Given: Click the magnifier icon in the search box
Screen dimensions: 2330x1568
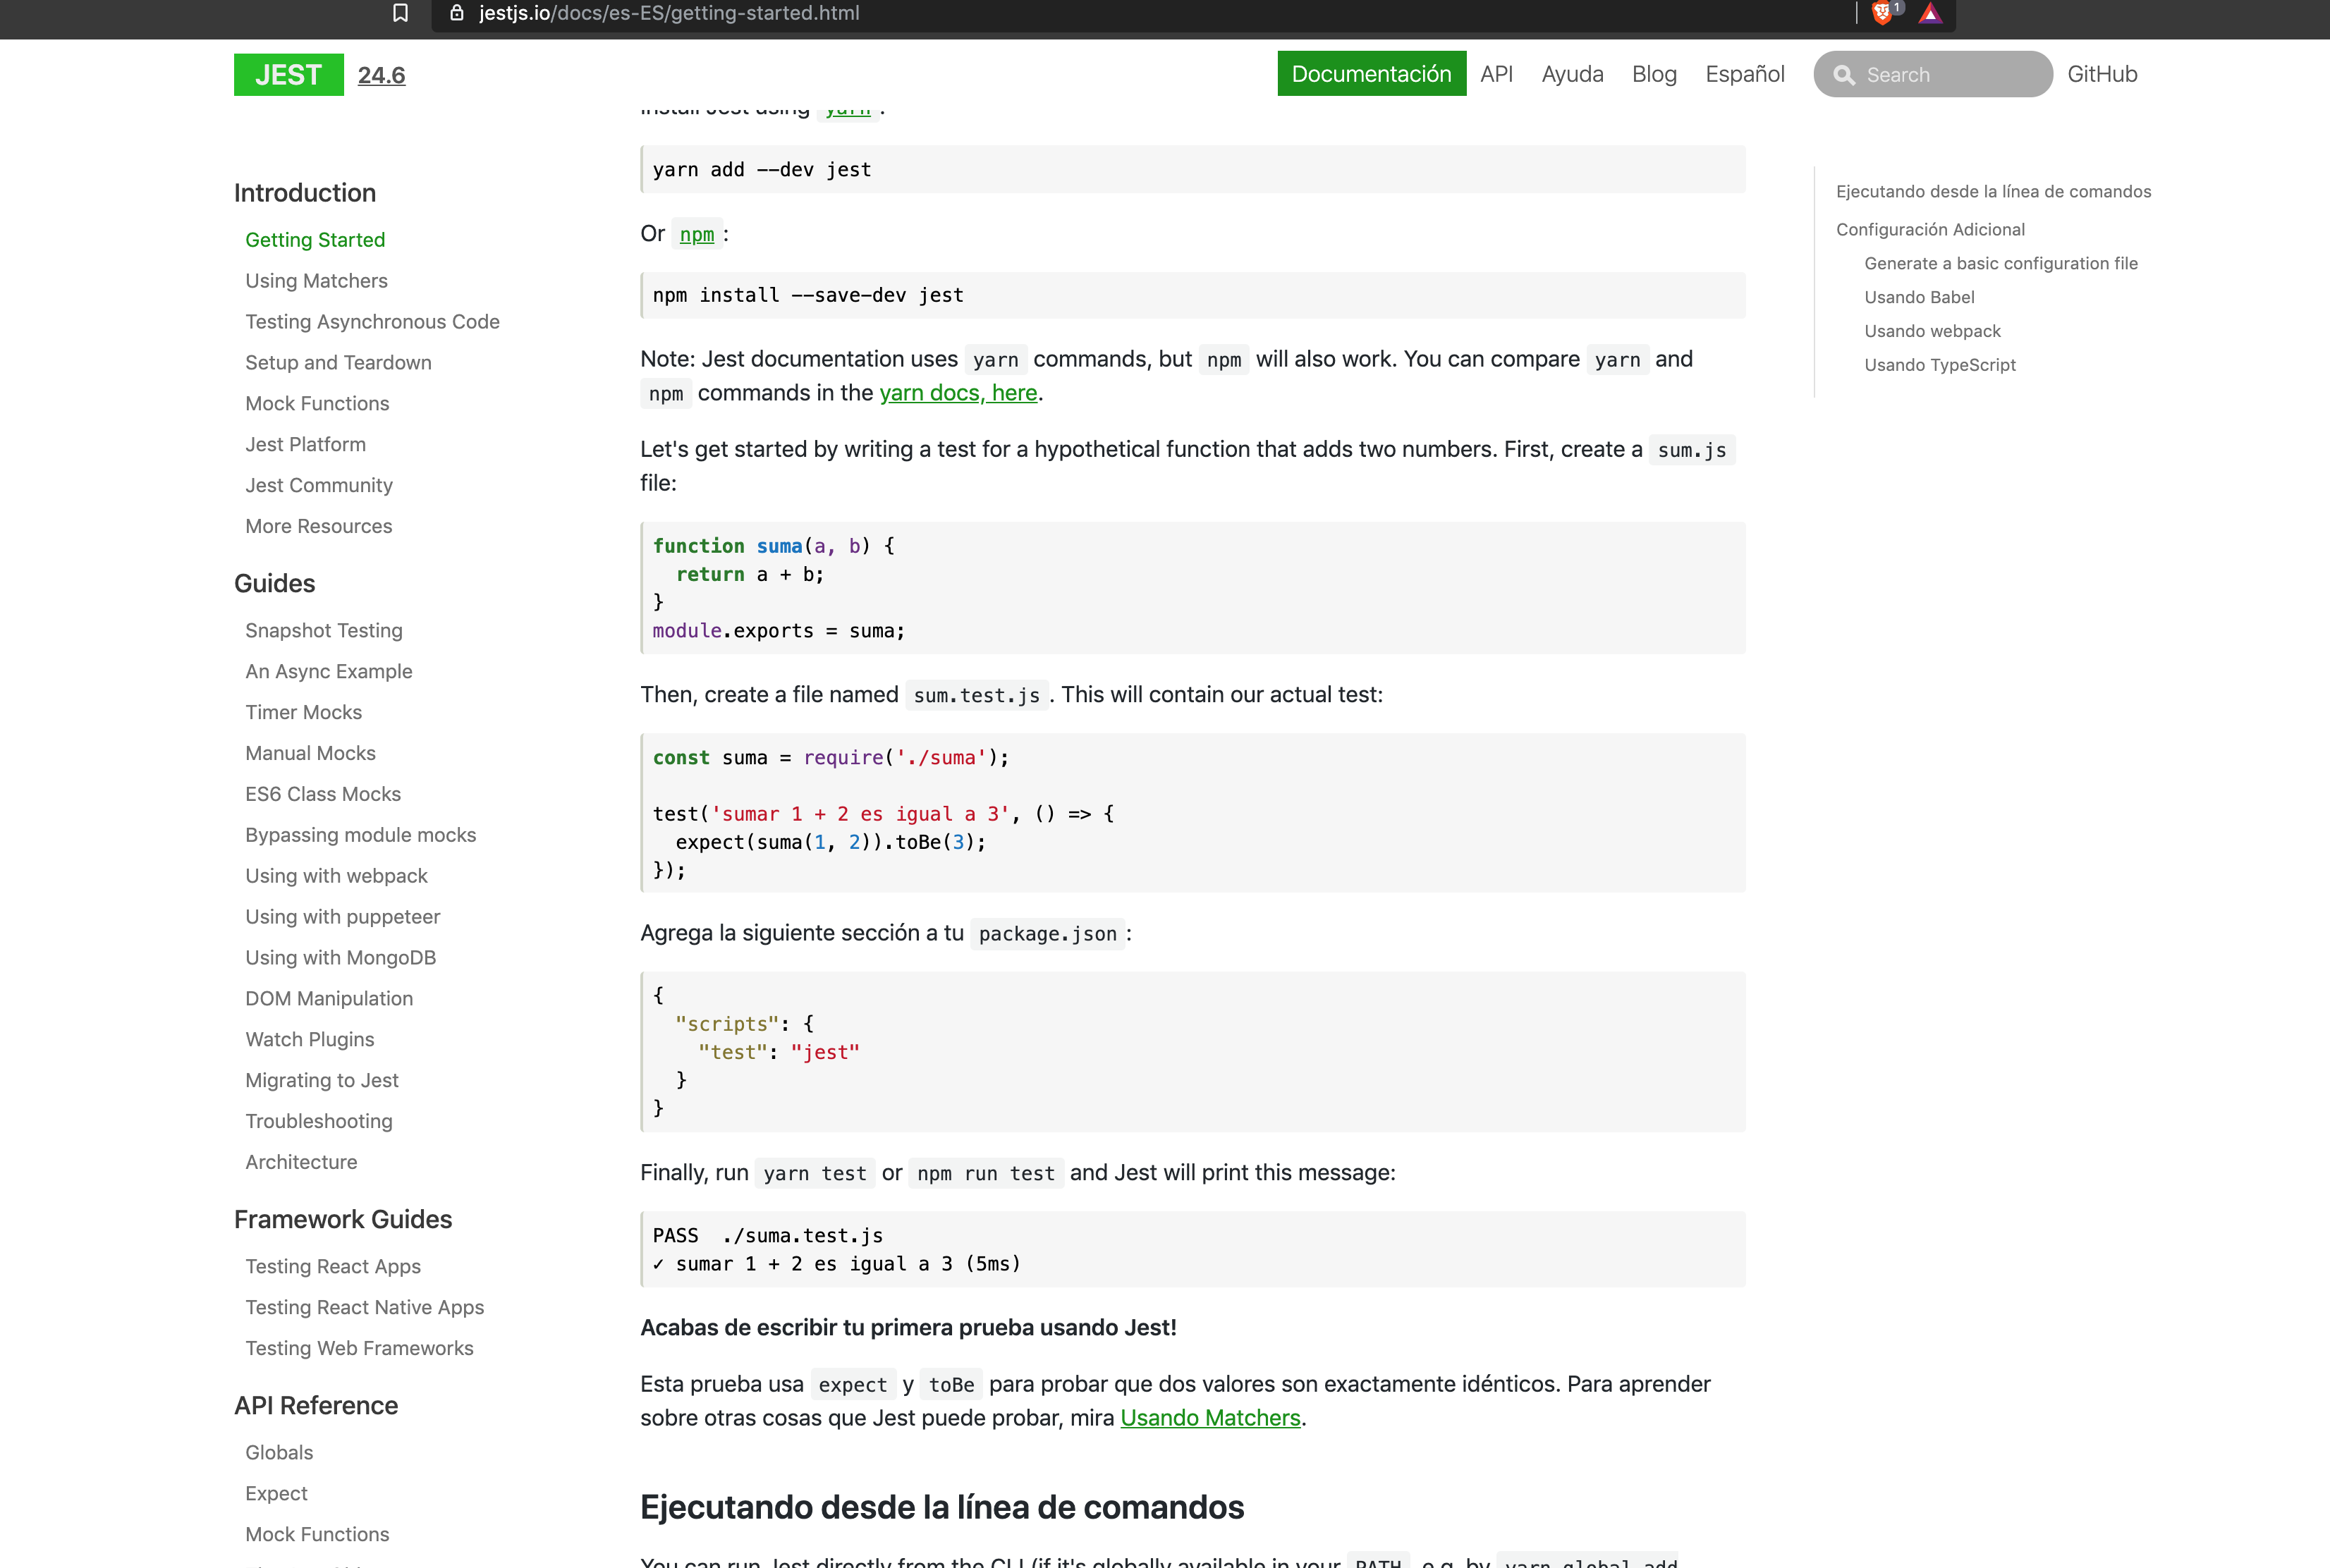Looking at the screenshot, I should pyautogui.click(x=1845, y=74).
